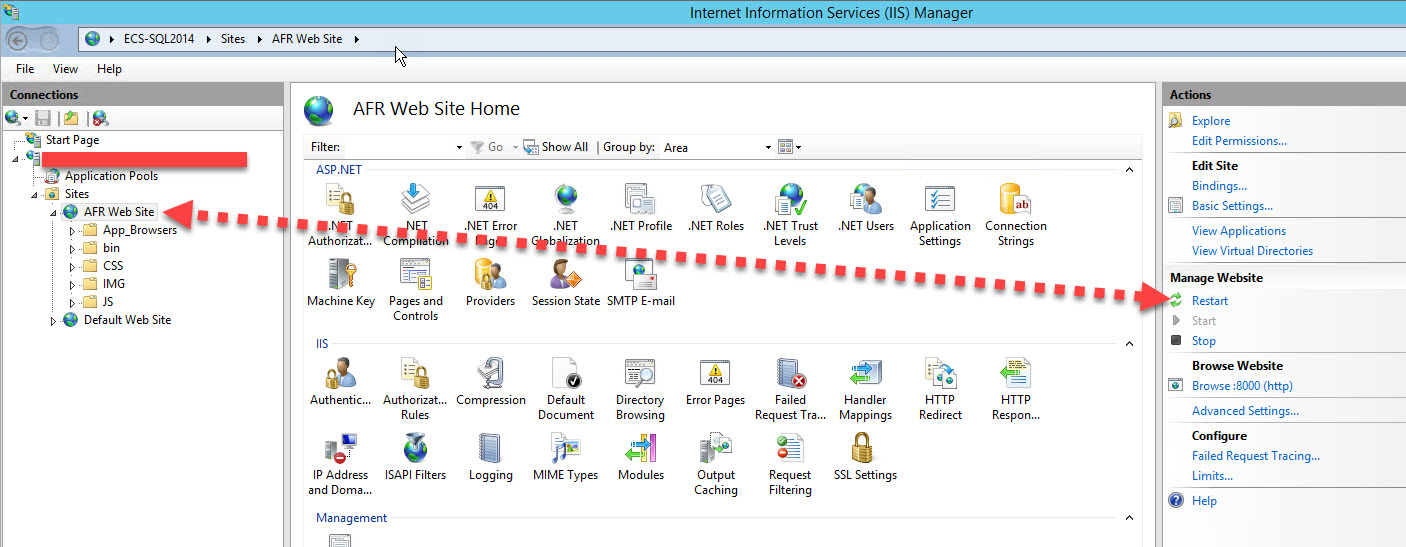
Task: Click Show All in filter bar
Action: [x=556, y=147]
